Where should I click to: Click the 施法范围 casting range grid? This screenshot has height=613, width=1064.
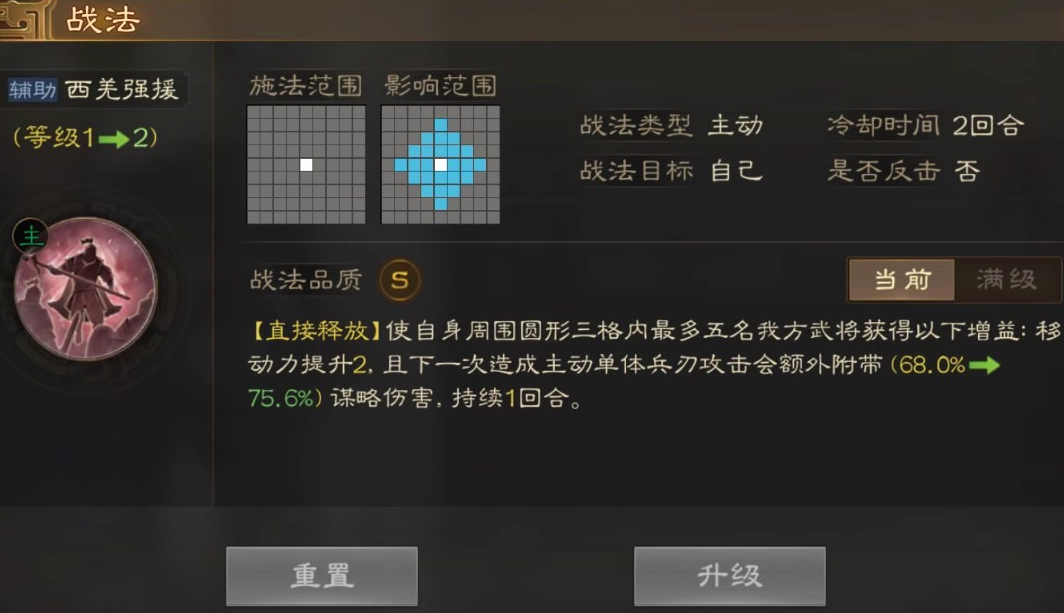tap(306, 164)
